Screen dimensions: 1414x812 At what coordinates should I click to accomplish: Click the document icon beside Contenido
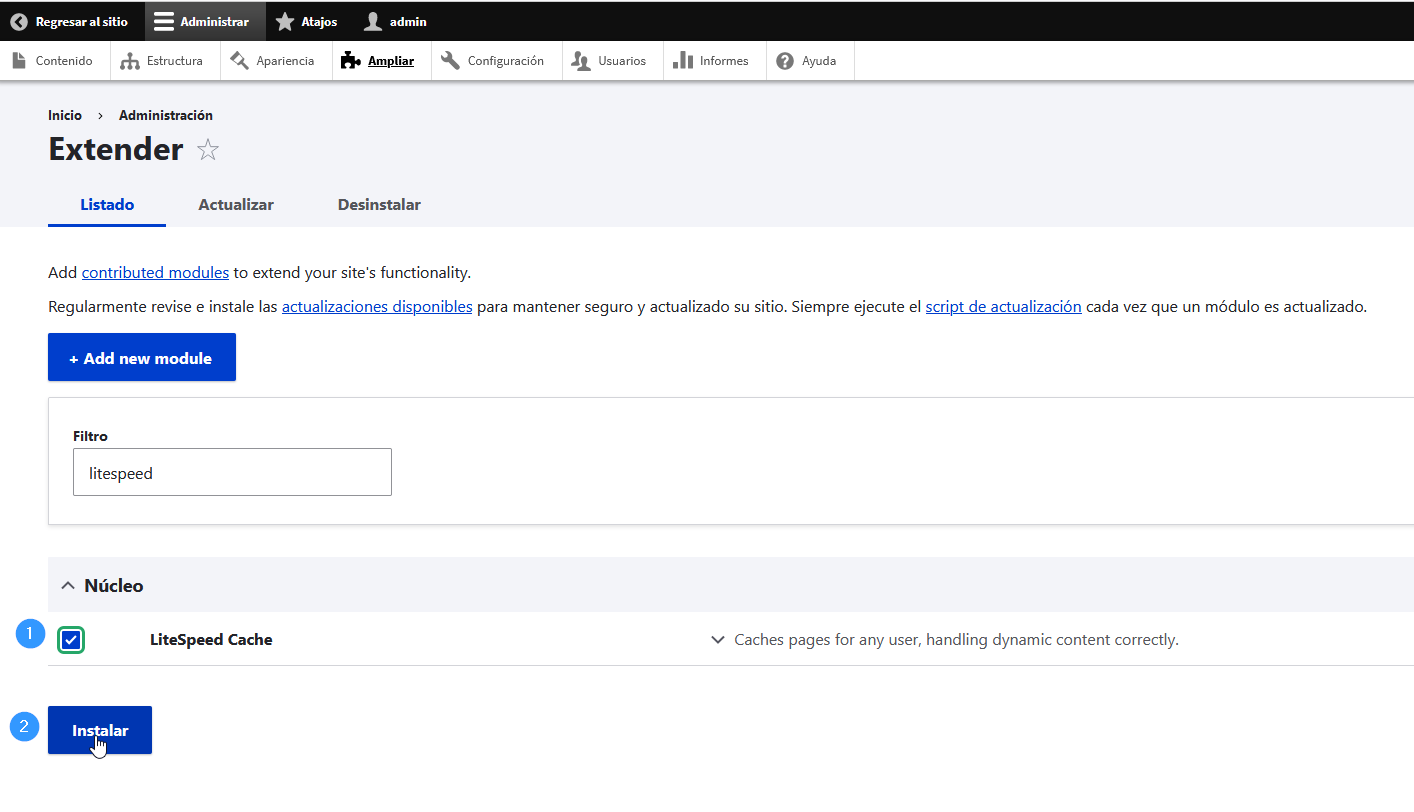(19, 61)
